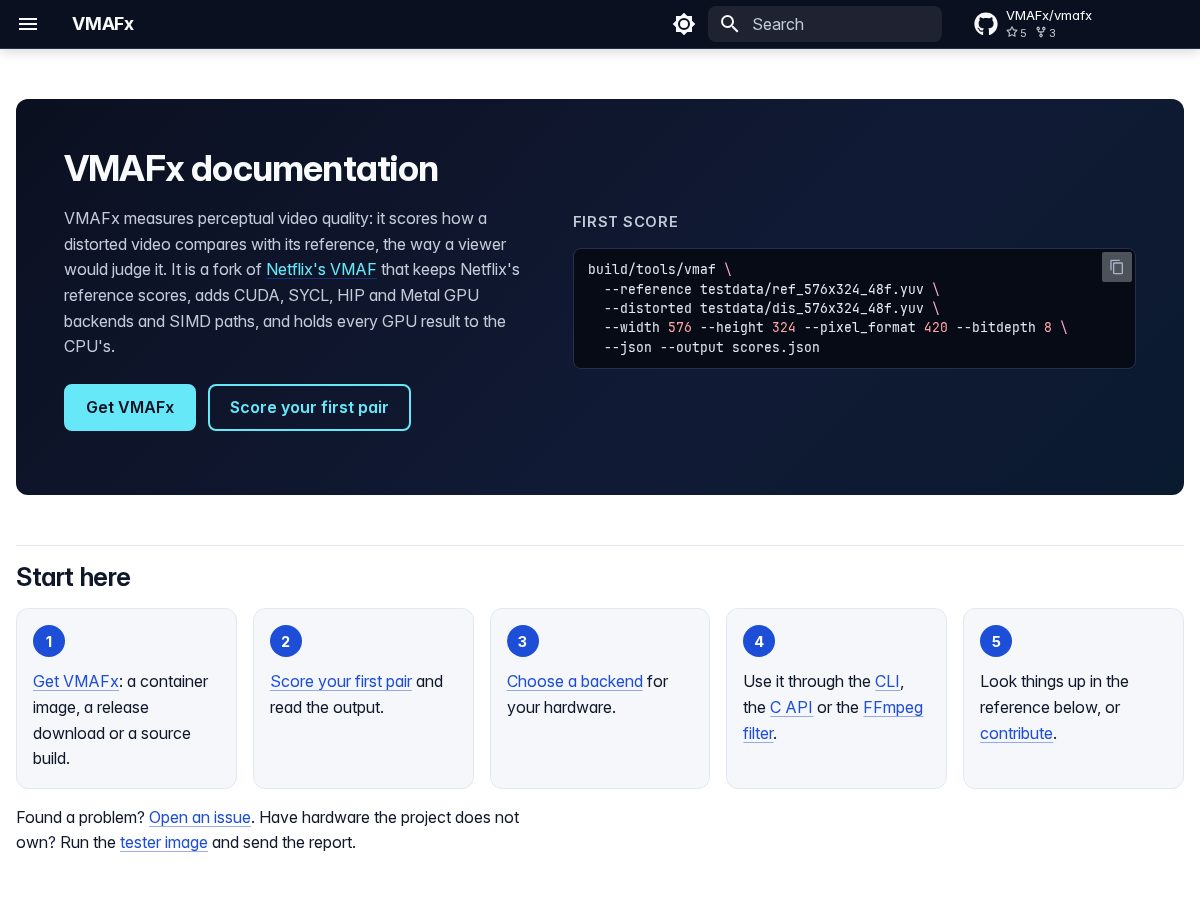Open the Choose a backend link
This screenshot has height=900, width=1200.
point(575,681)
